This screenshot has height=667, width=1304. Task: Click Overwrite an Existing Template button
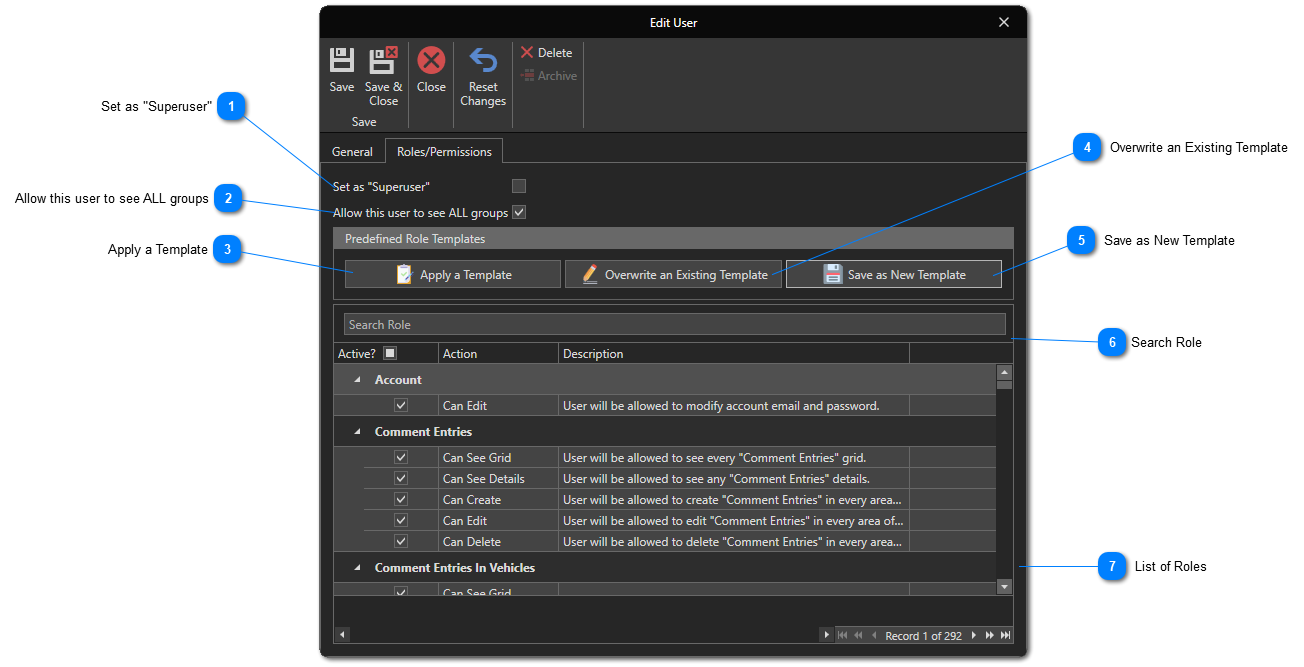pyautogui.click(x=674, y=275)
